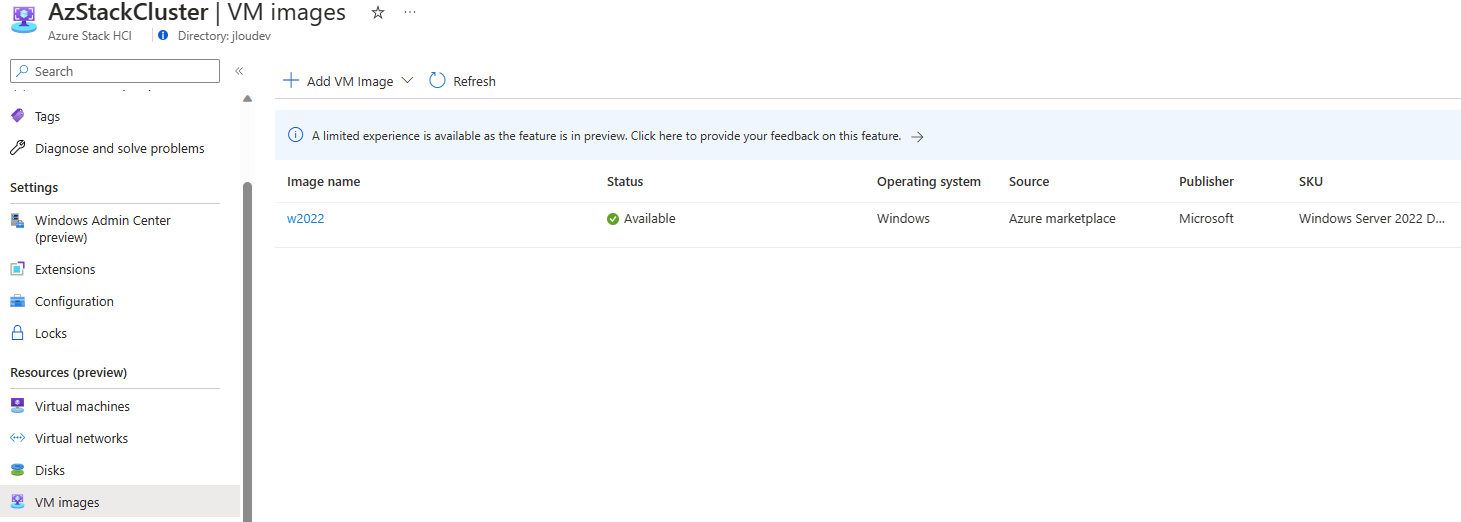1461x522 pixels.
Task: Click the Extensions icon
Action: coord(18,269)
